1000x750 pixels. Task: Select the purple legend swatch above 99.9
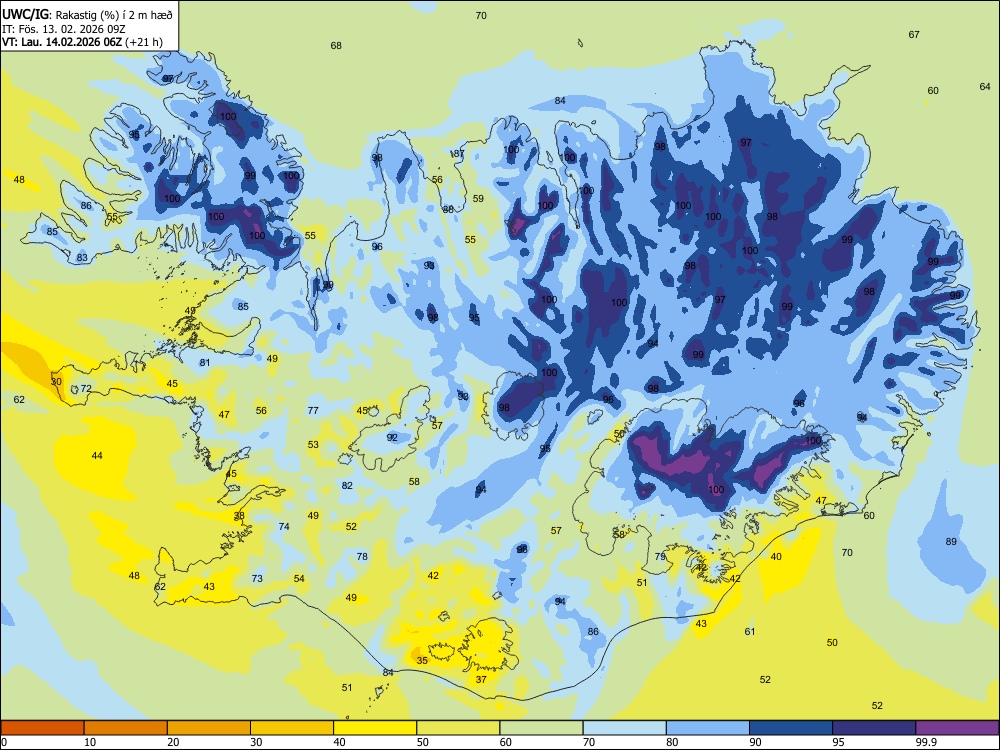[957, 728]
